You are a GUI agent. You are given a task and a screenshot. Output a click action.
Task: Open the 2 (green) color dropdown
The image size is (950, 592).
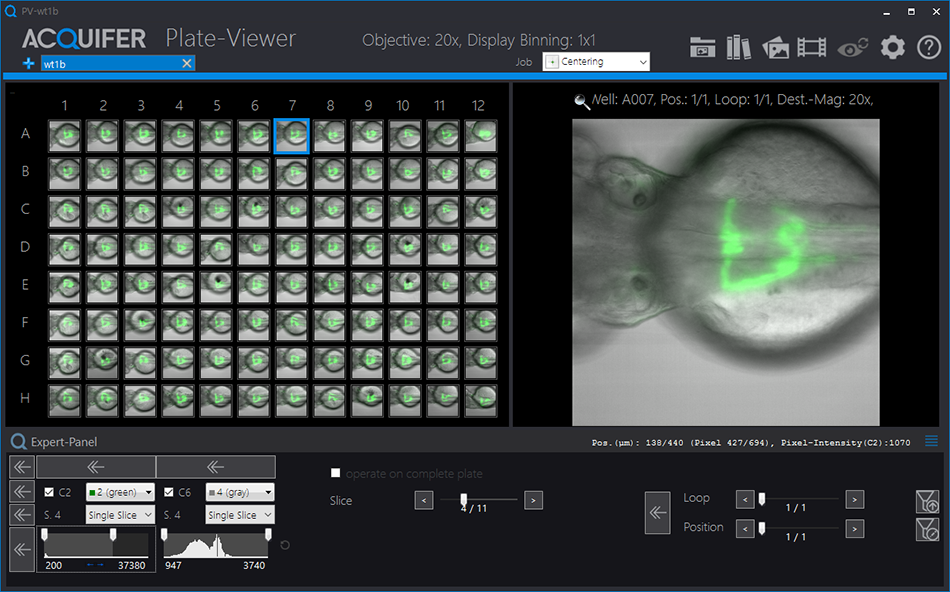pyautogui.click(x=120, y=492)
